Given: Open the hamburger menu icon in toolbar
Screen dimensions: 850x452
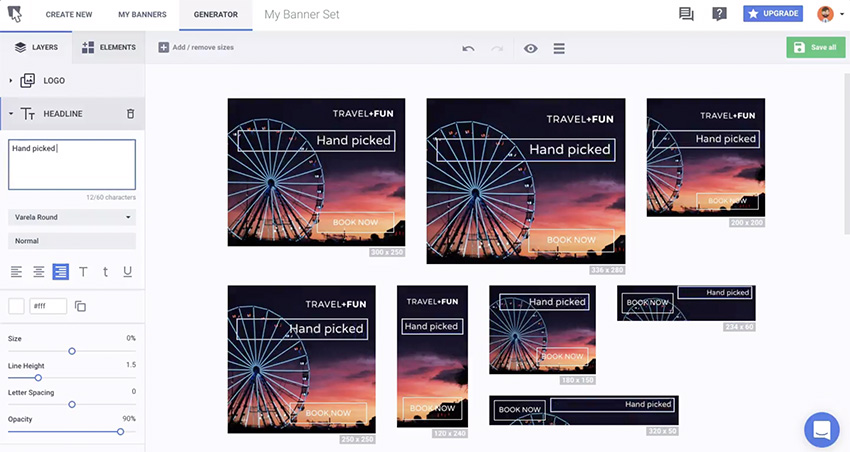Looking at the screenshot, I should pyautogui.click(x=559, y=48).
